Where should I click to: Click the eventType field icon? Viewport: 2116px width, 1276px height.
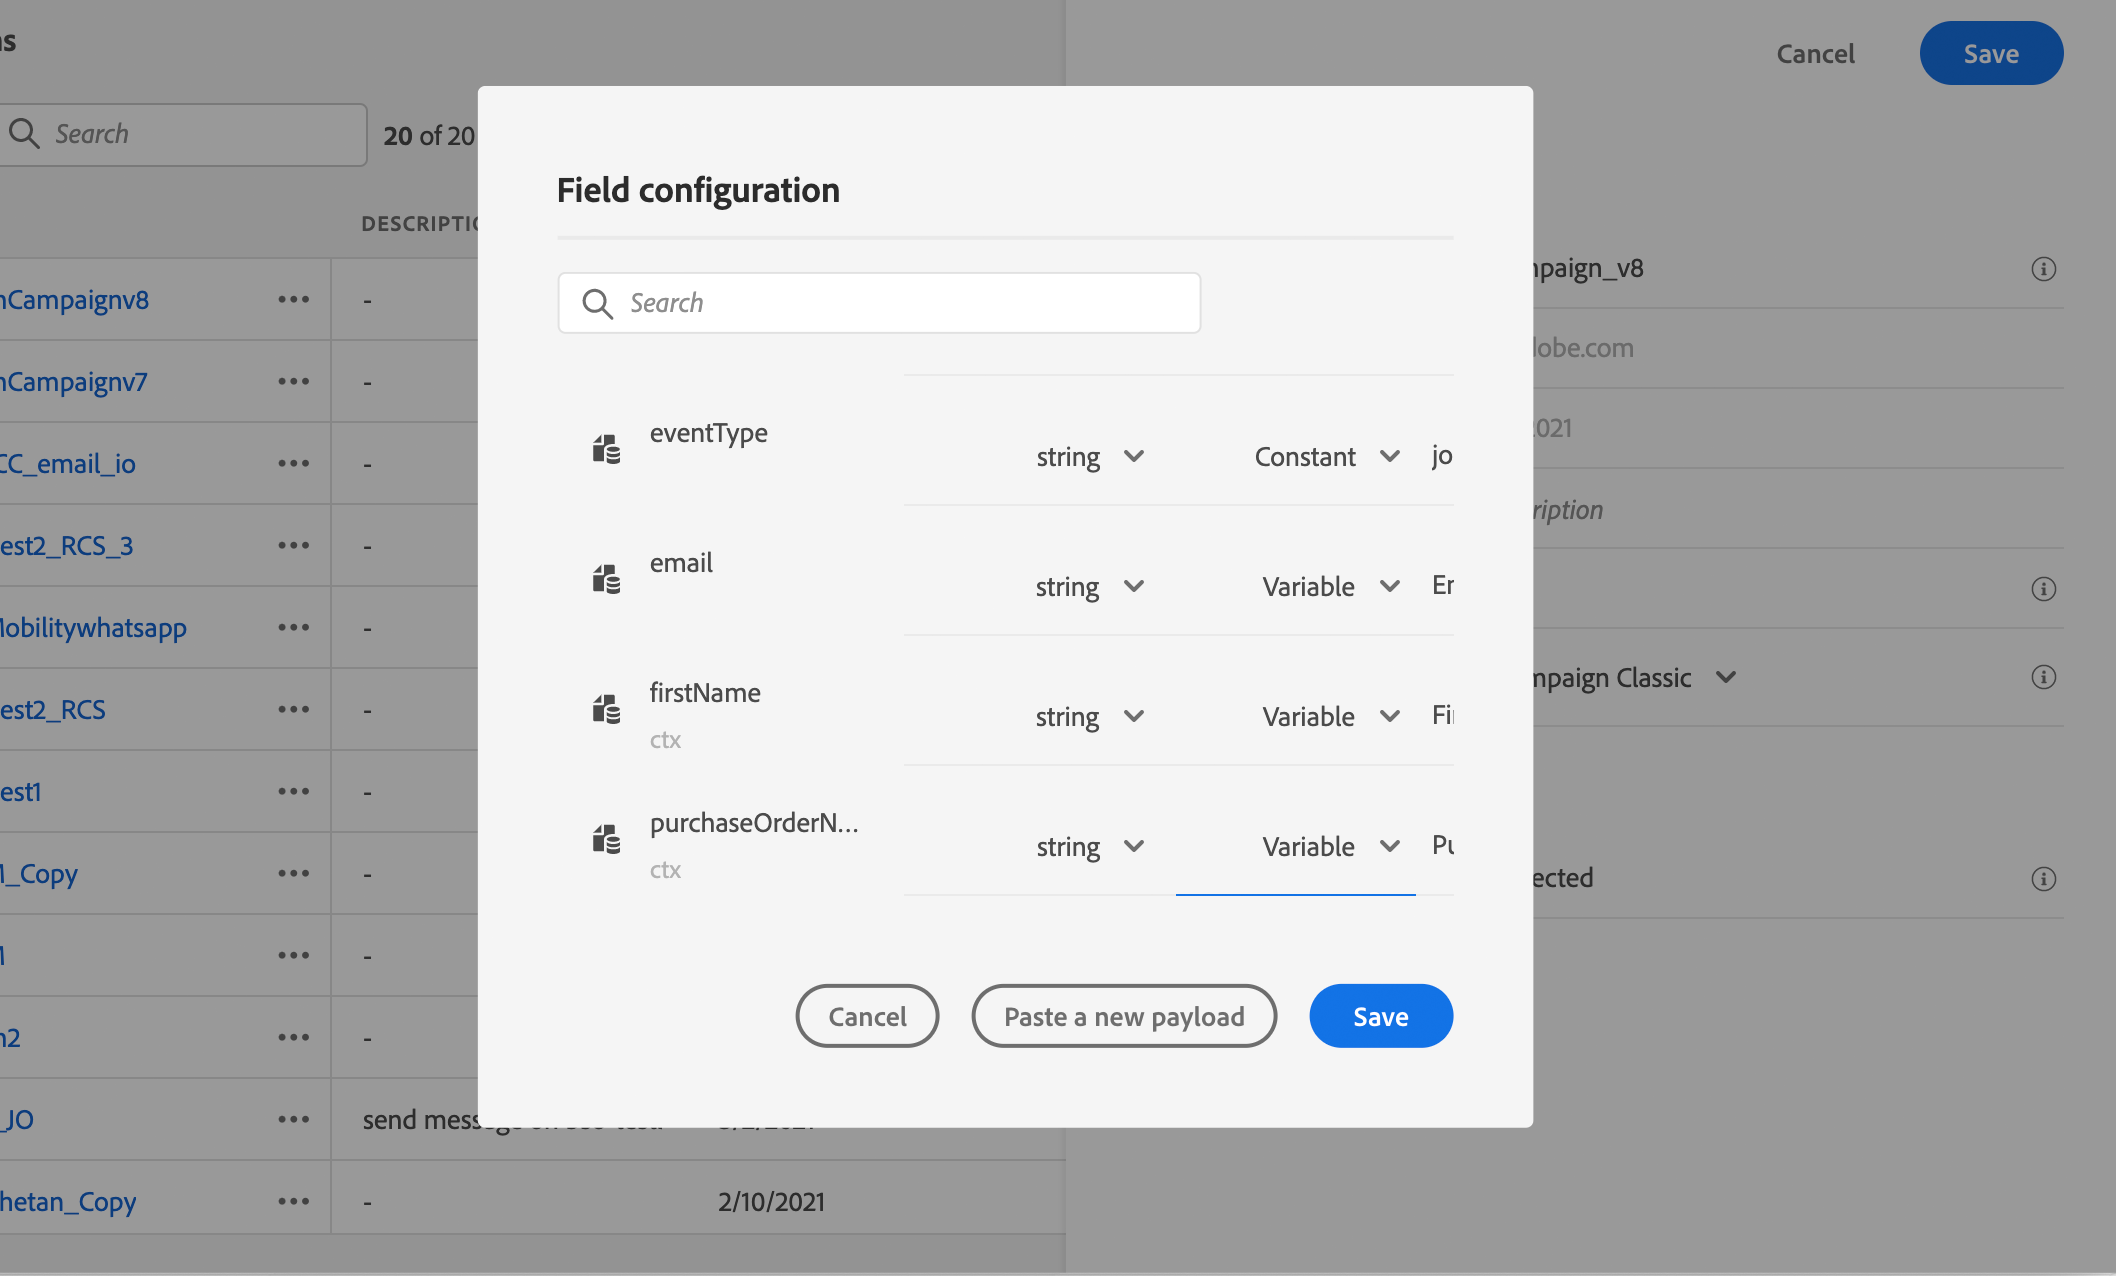606,449
